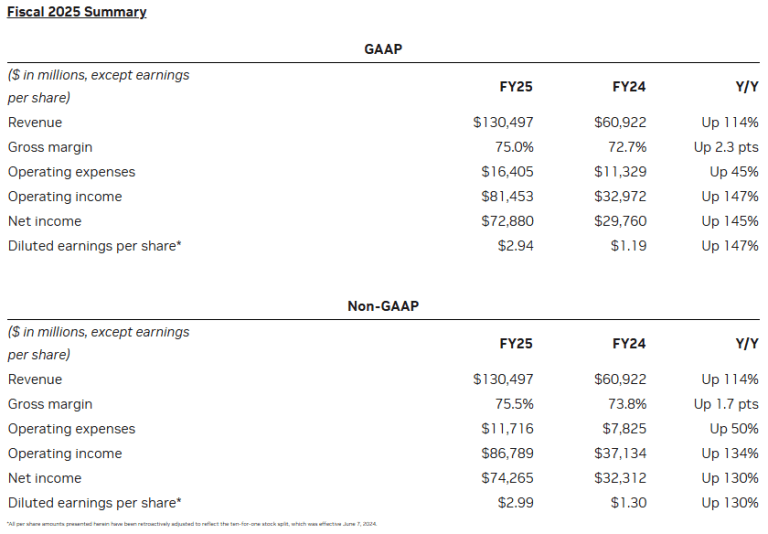Viewport: 768px width, 534px height.
Task: Click GAAP FY24 net income $29,760
Action: [620, 221]
